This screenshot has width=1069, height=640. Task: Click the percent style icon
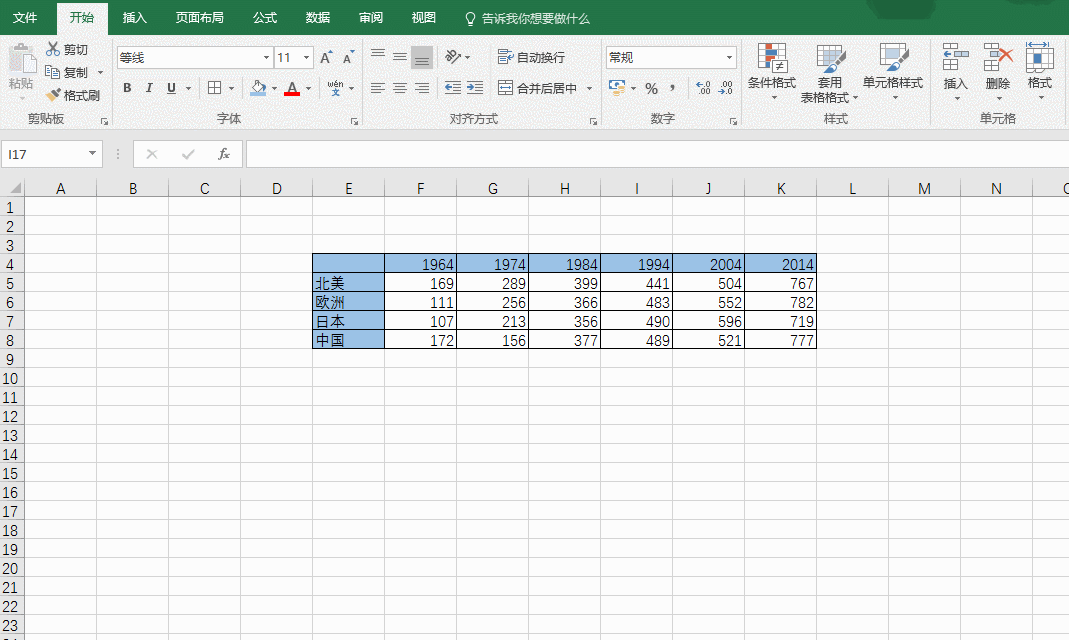[x=651, y=88]
